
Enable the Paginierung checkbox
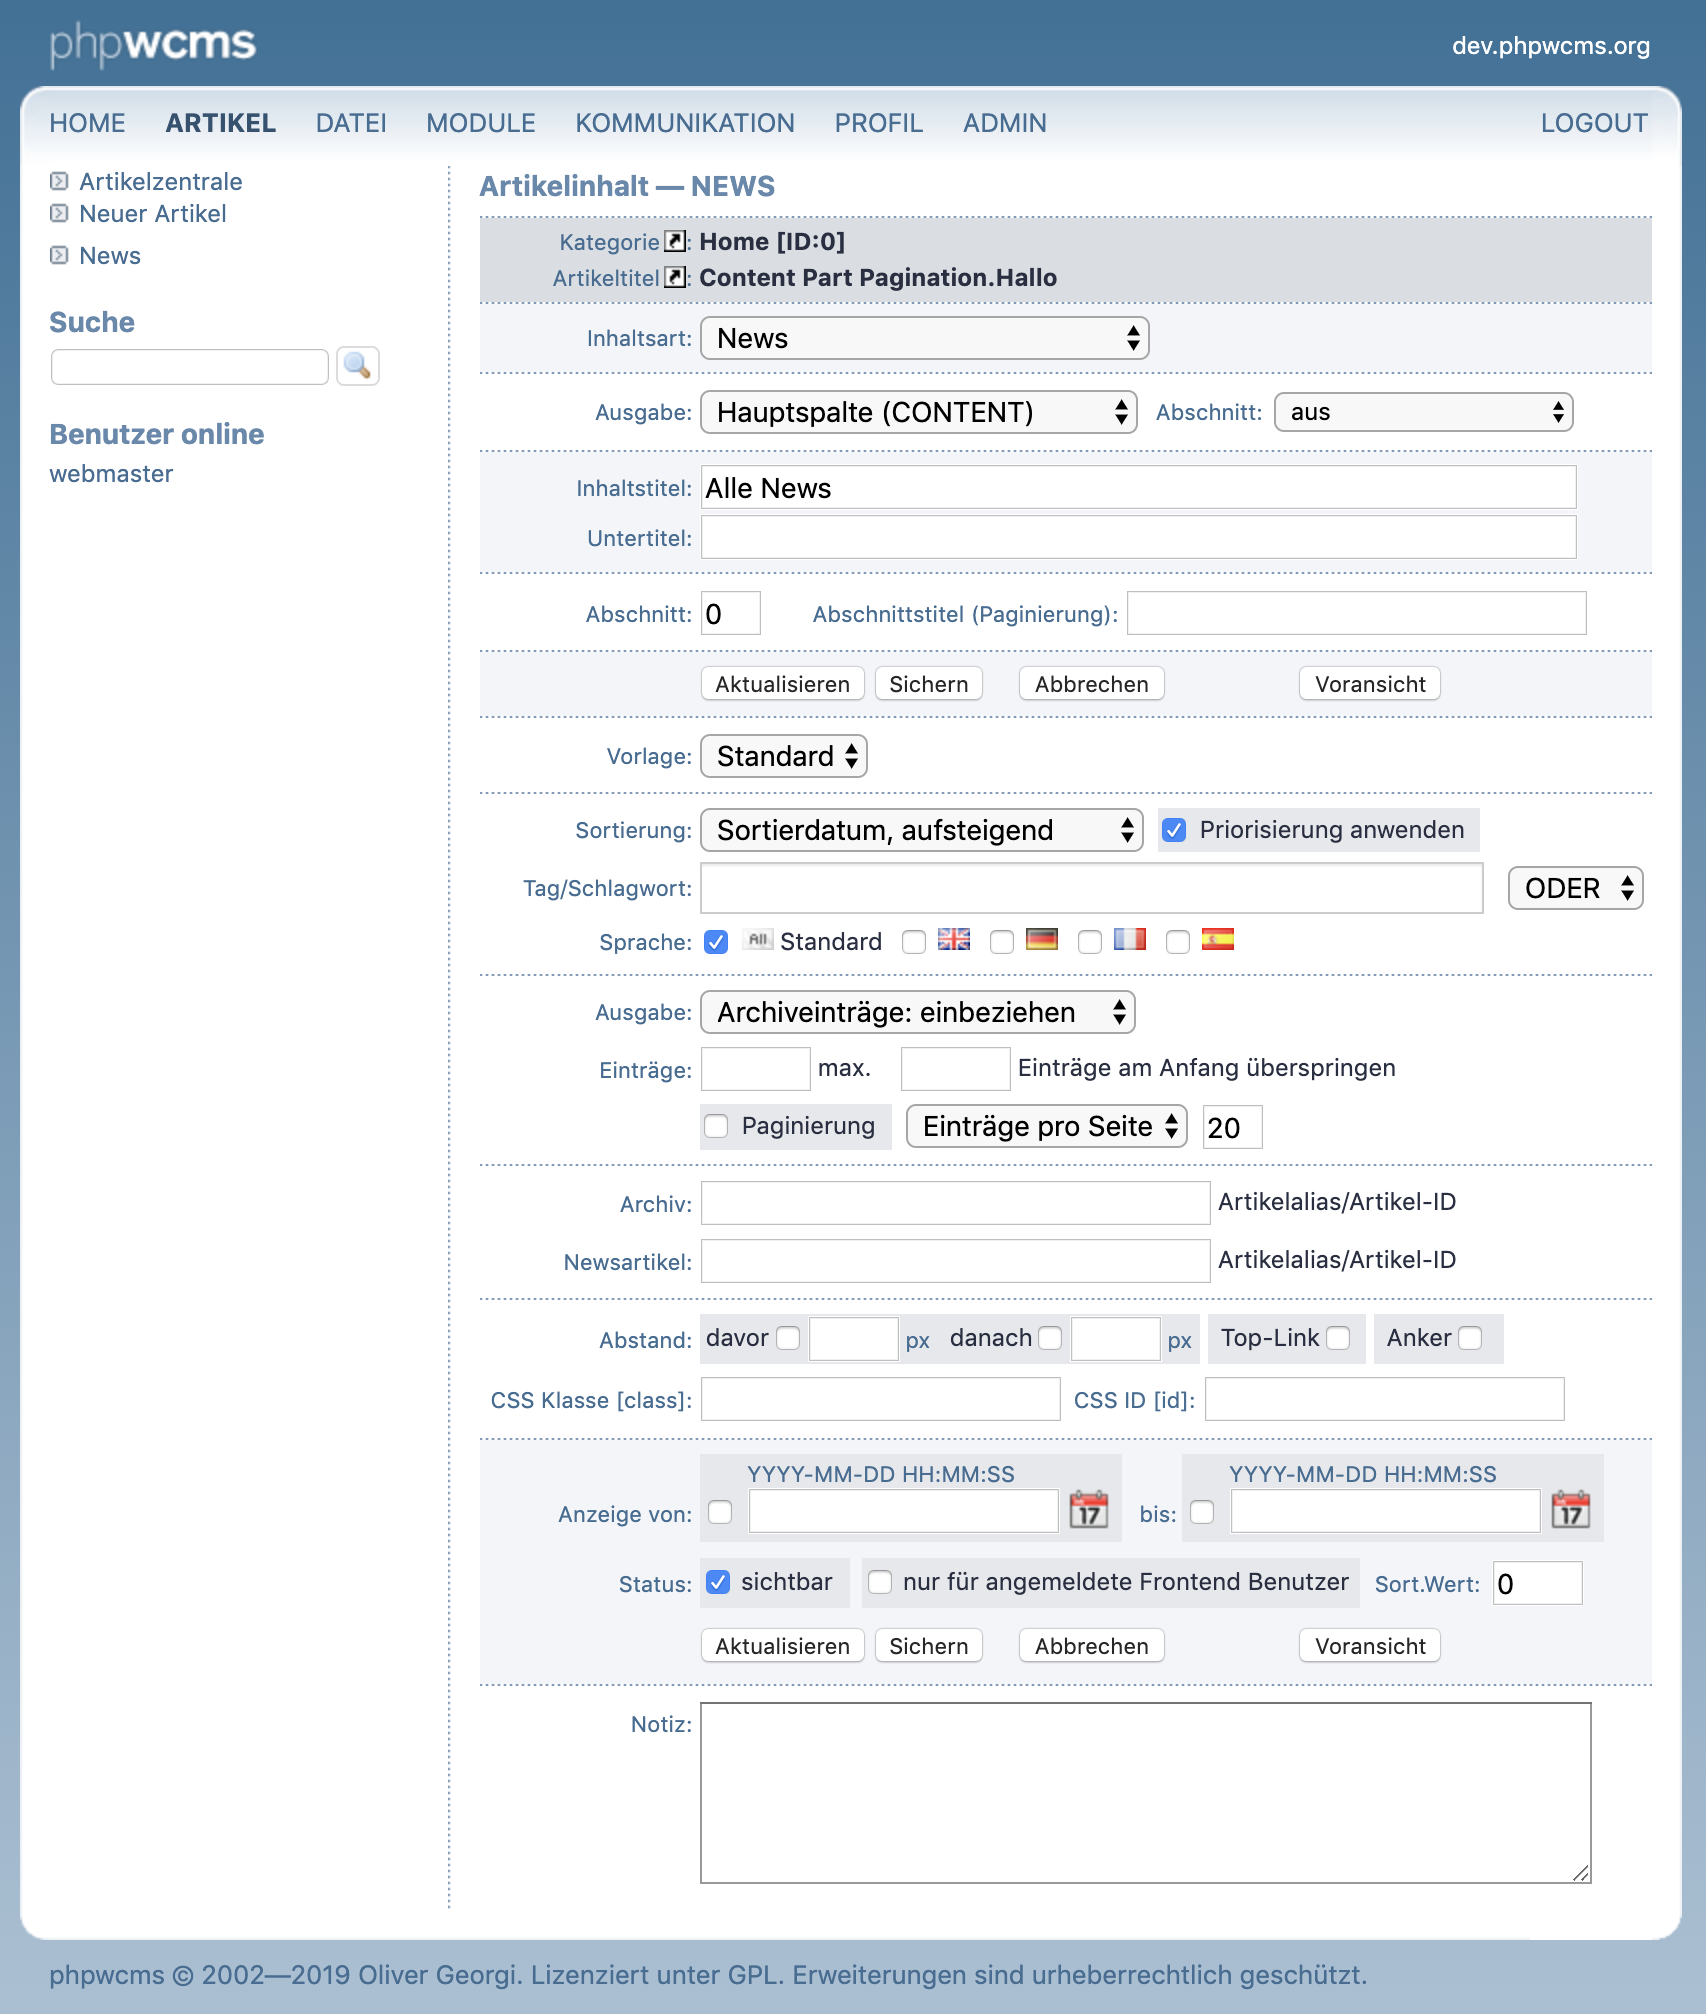coord(716,1126)
